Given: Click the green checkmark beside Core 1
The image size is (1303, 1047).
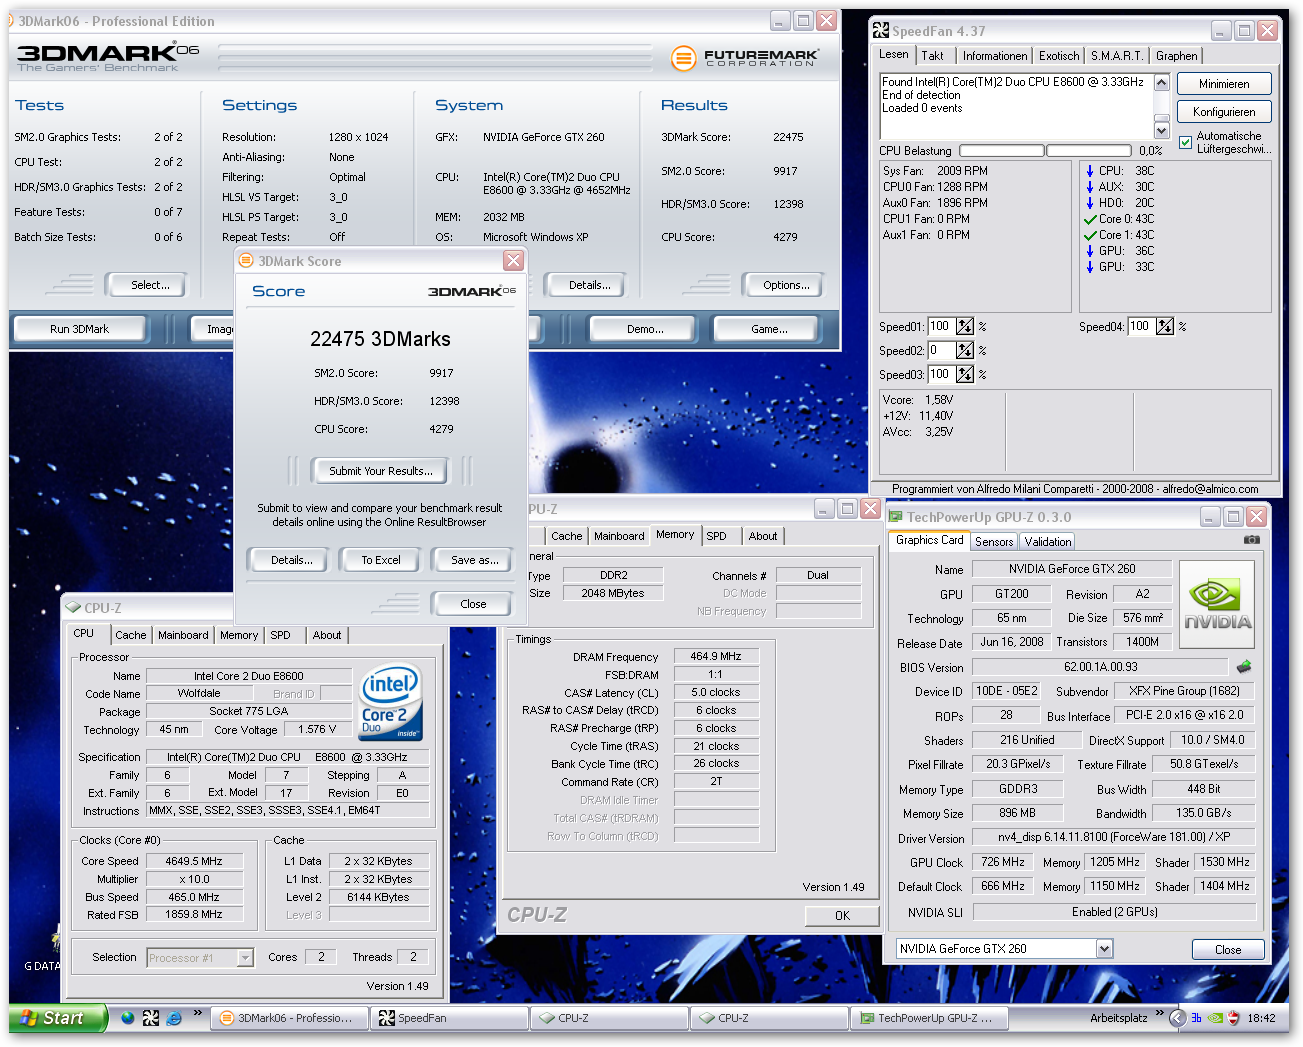Looking at the screenshot, I should [1090, 235].
